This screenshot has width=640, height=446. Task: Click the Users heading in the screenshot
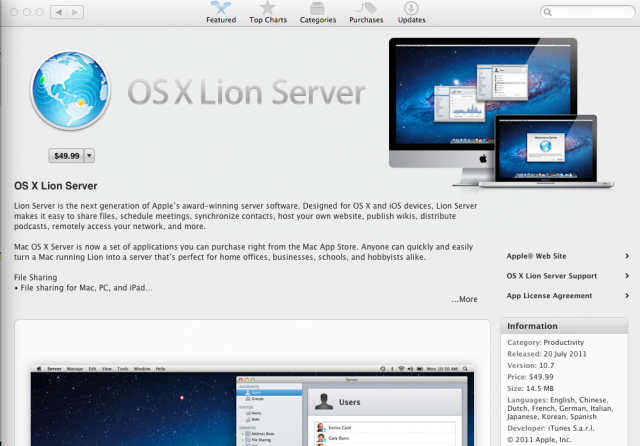[x=349, y=402]
